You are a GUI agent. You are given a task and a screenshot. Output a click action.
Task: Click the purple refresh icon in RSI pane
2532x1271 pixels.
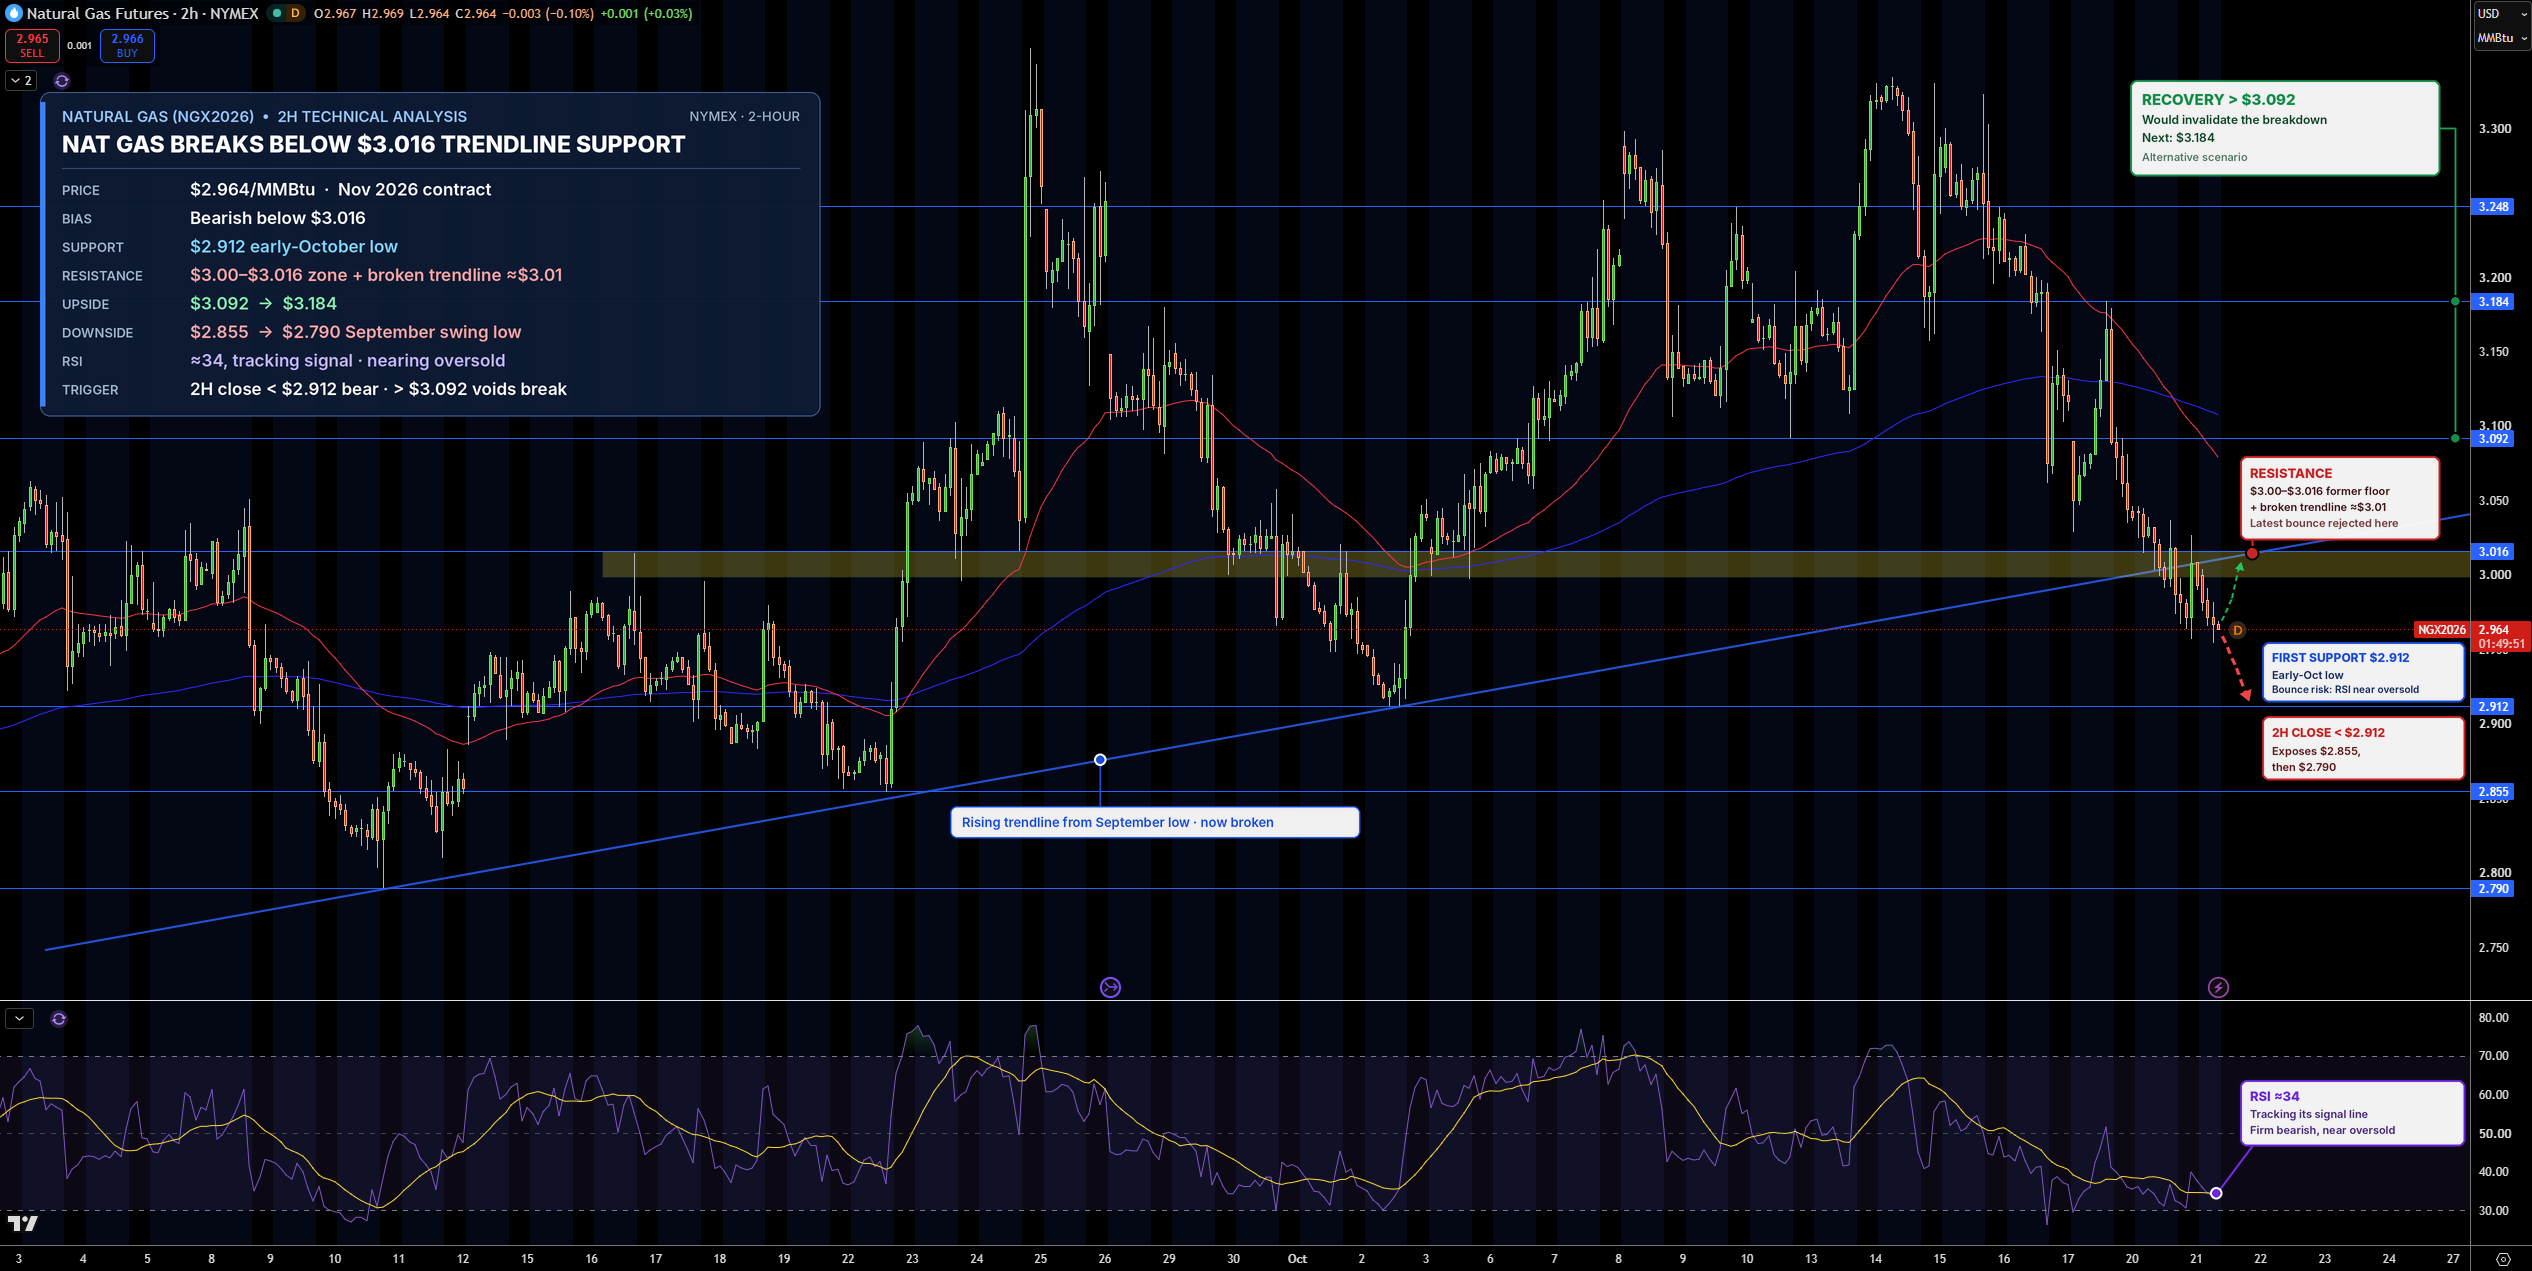(59, 1019)
